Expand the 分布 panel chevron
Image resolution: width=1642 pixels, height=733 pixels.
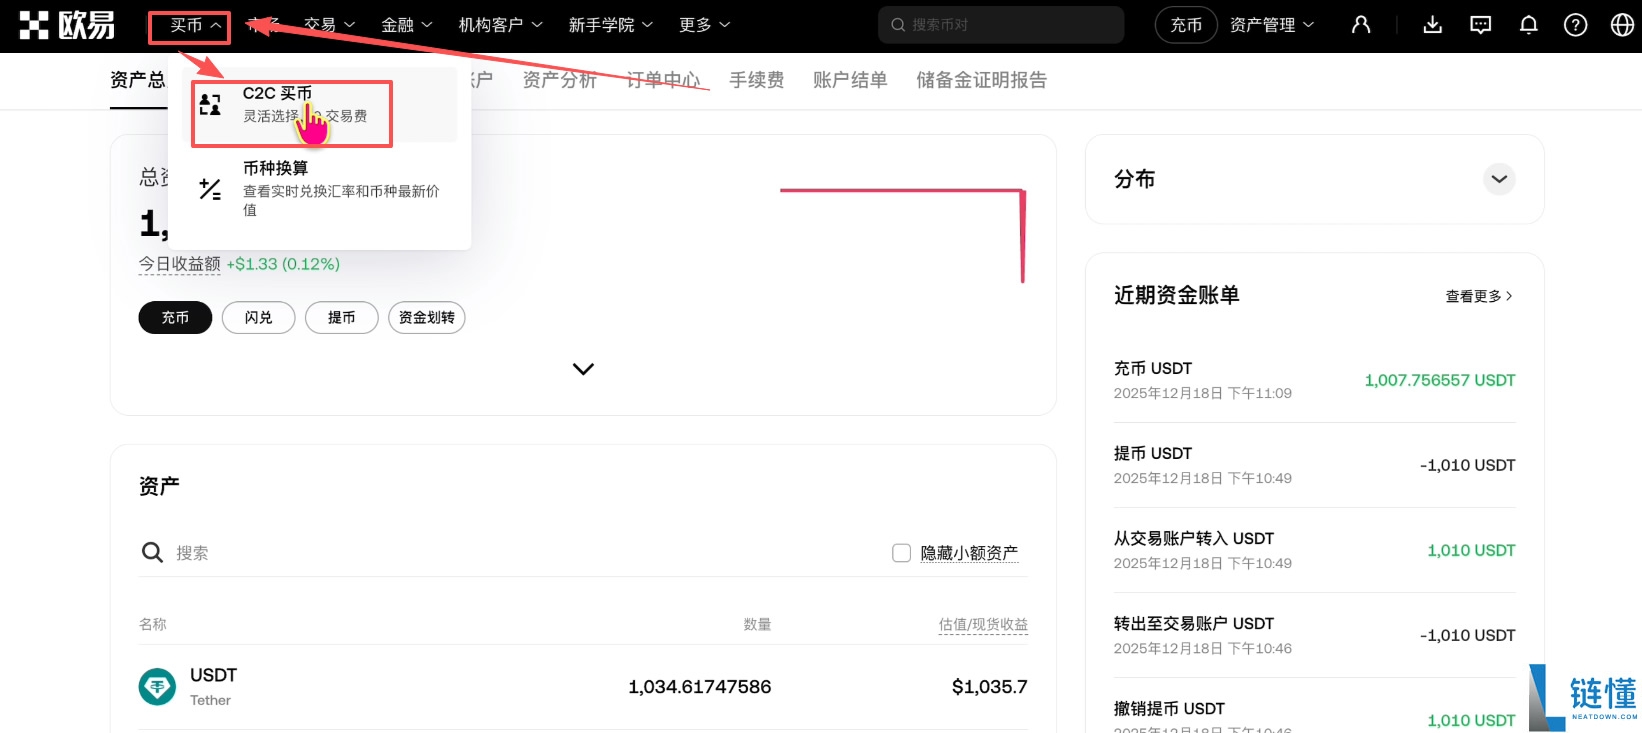tap(1499, 179)
